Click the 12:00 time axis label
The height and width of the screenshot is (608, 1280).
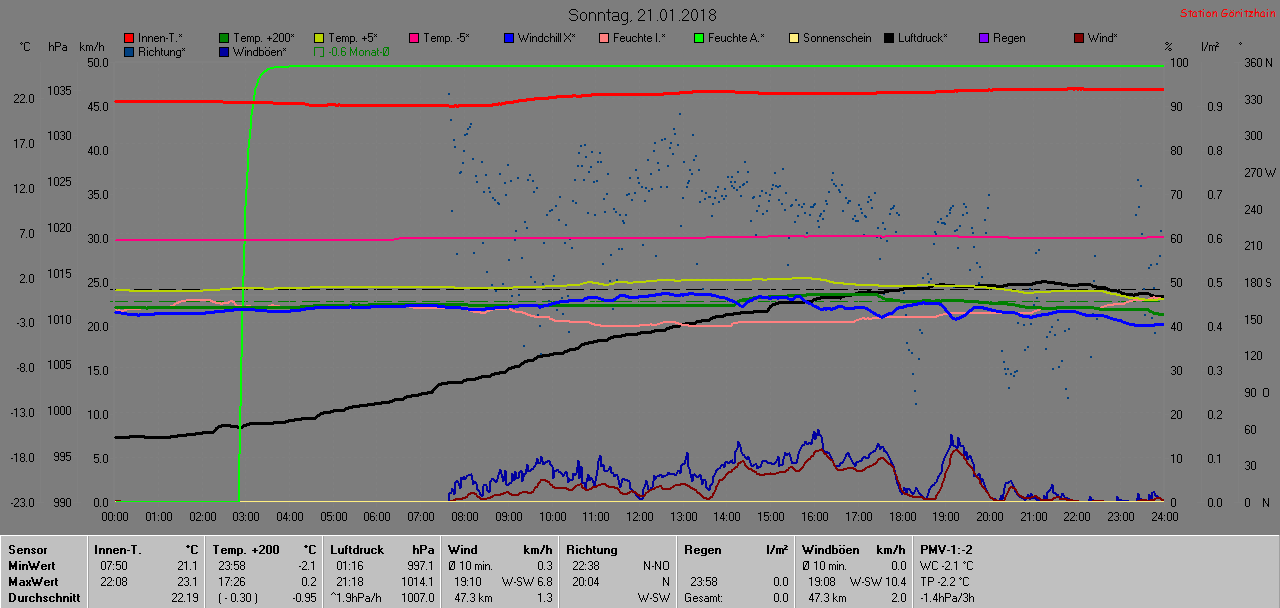pyautogui.click(x=639, y=516)
